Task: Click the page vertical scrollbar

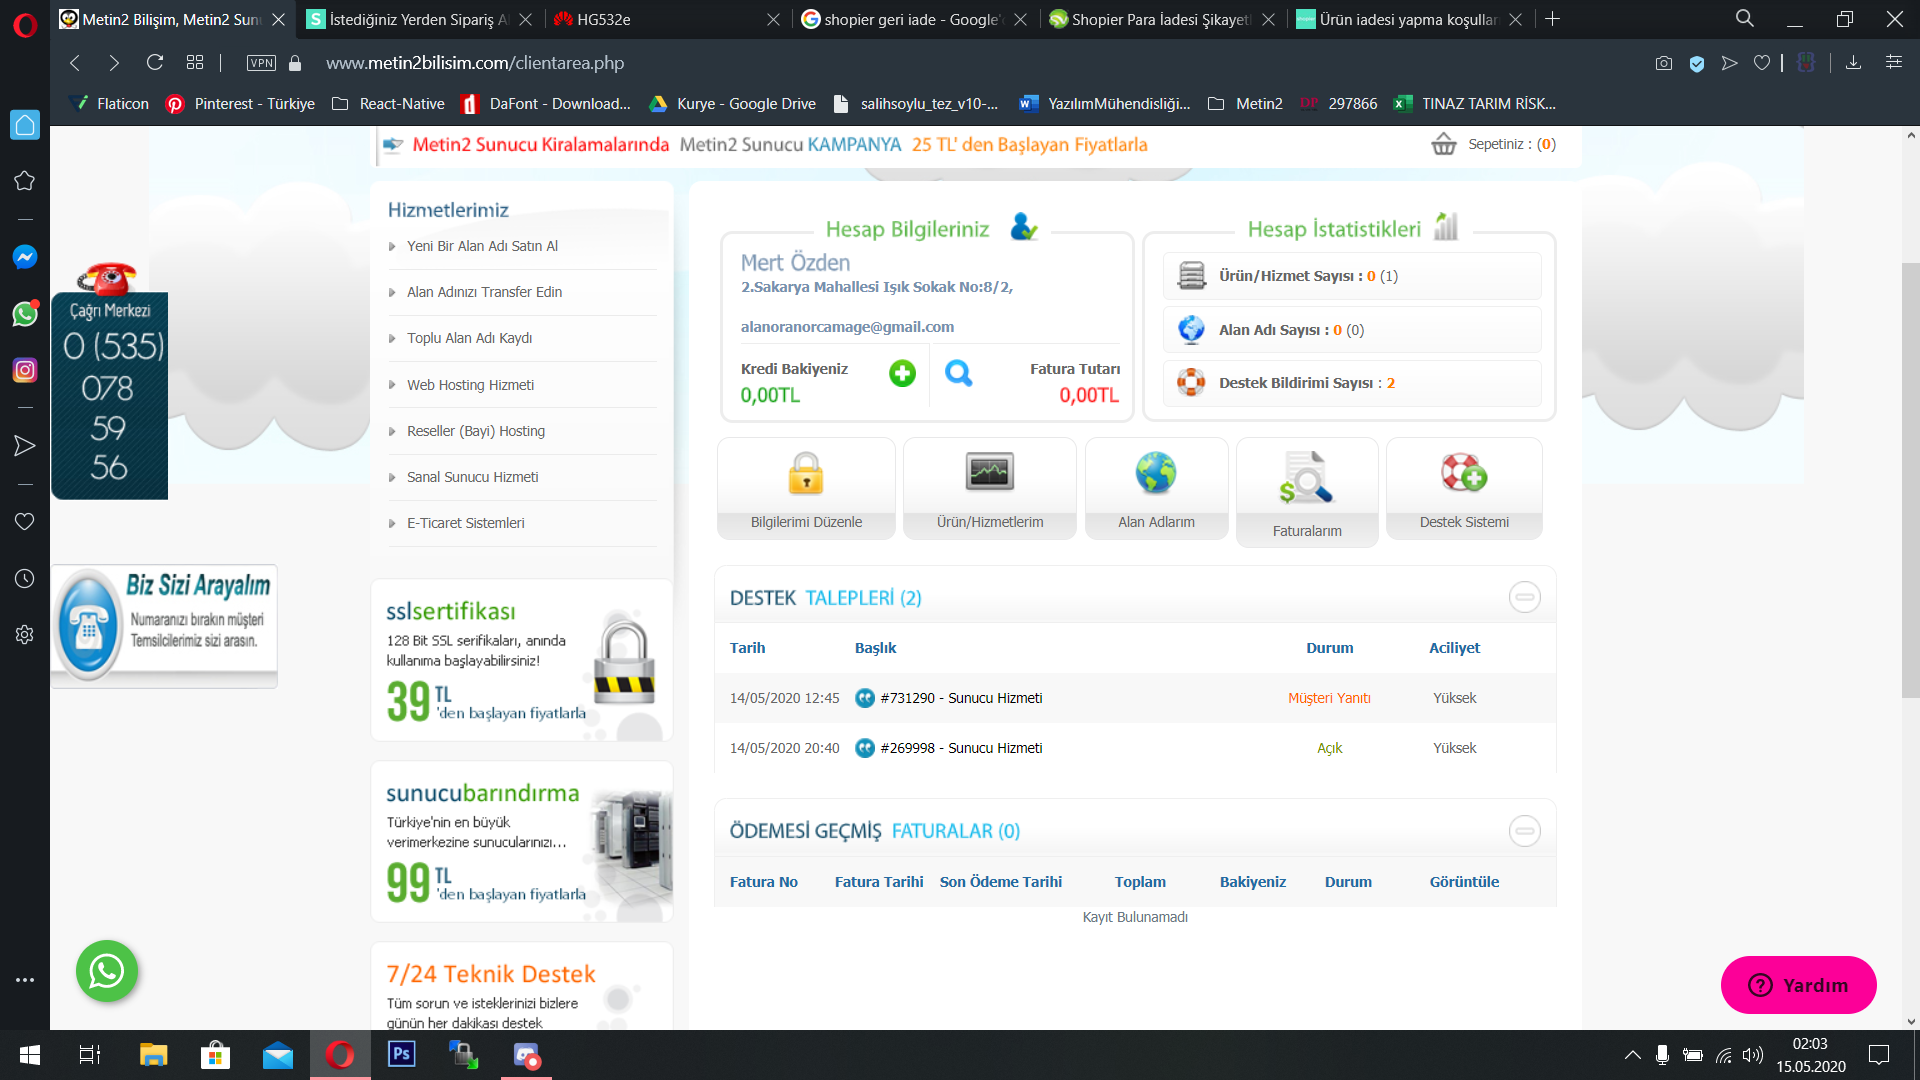Action: [x=1911, y=480]
